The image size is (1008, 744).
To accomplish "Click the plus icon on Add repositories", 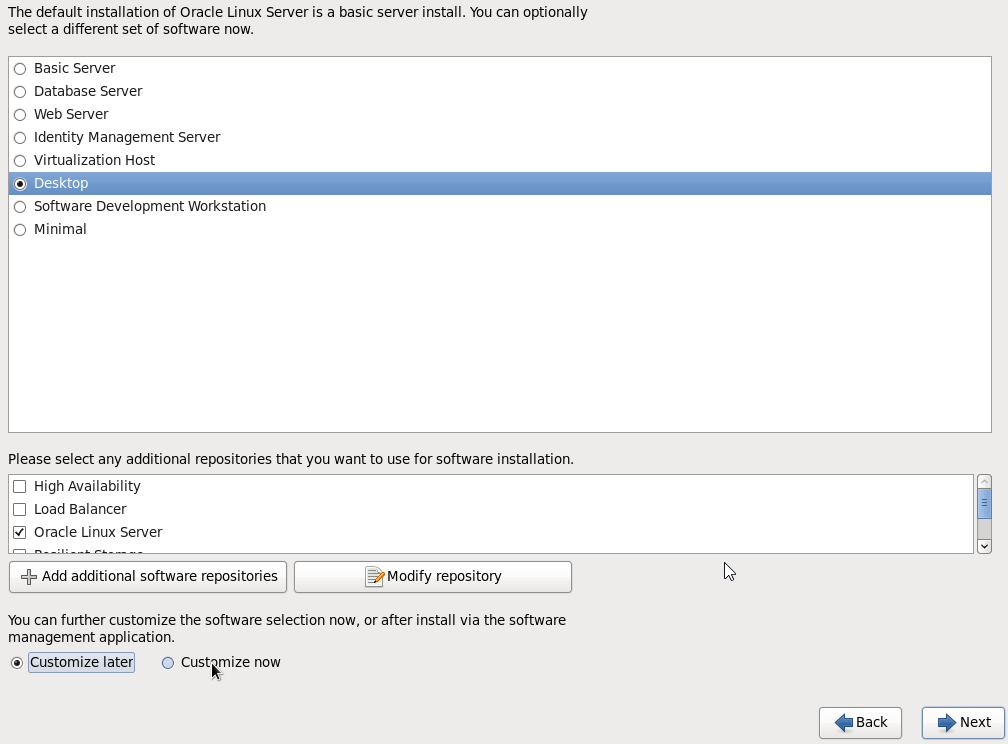I will point(29,577).
